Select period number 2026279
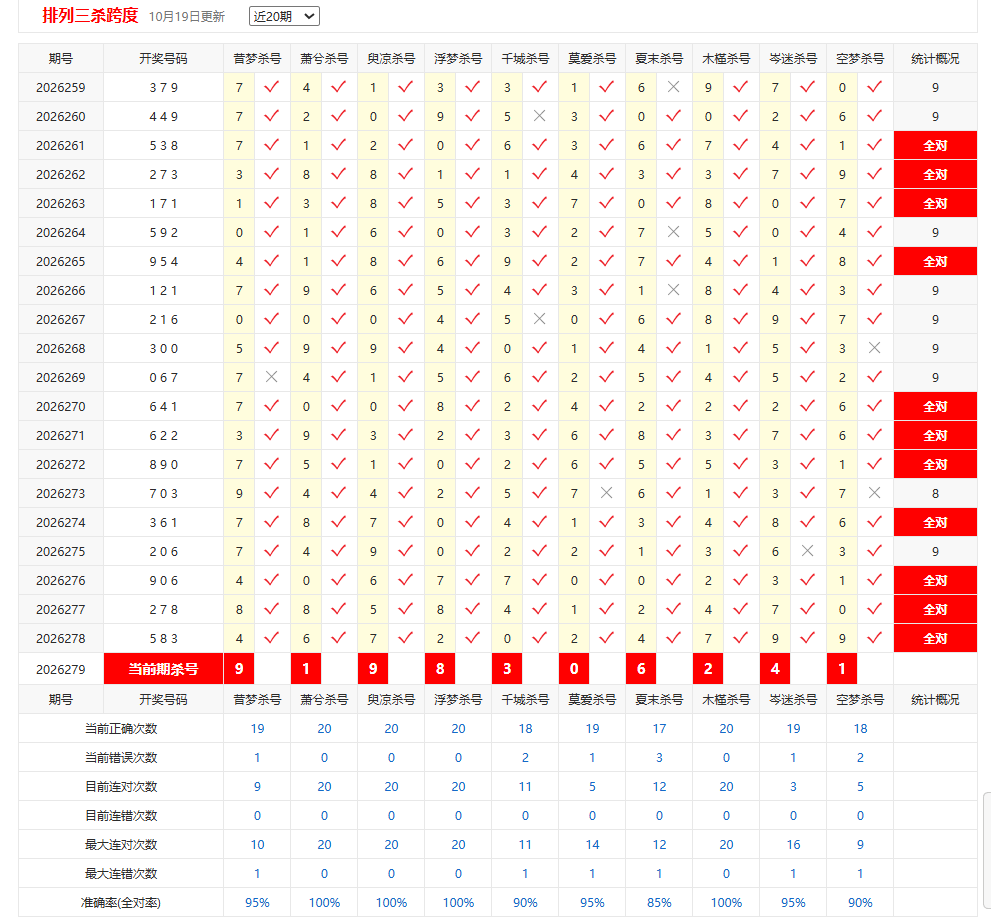The image size is (991, 921). click(61, 669)
